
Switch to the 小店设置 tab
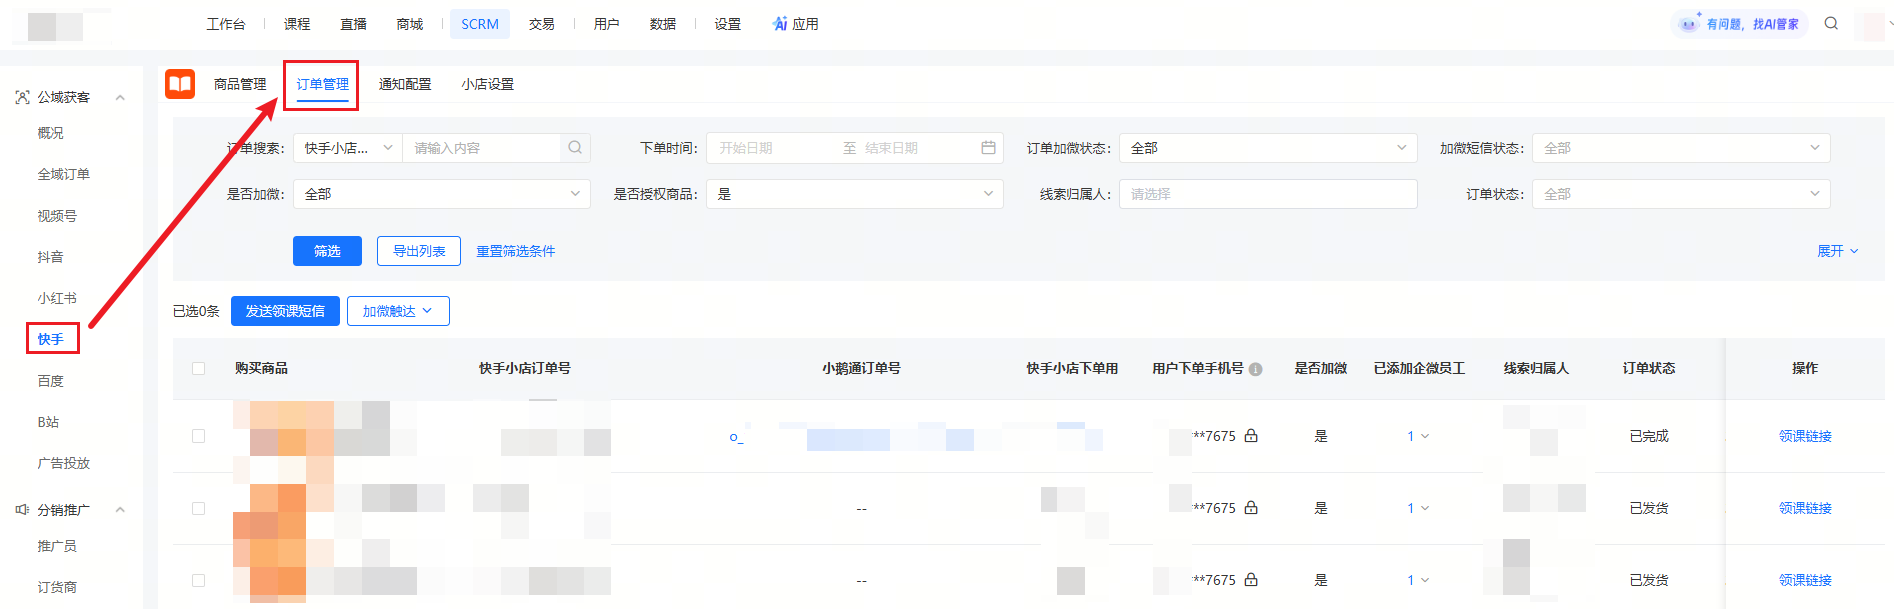[x=488, y=84]
